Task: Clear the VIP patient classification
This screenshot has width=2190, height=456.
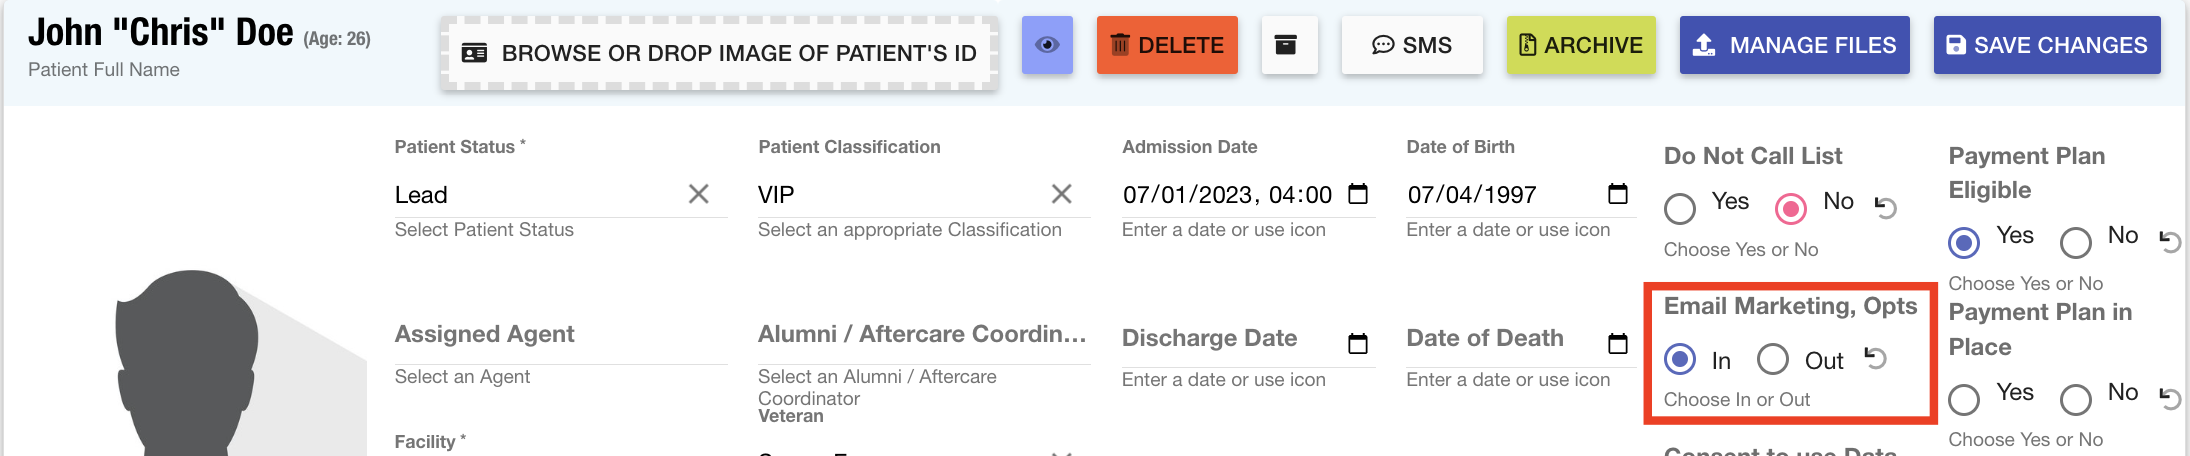Action: coord(1061,194)
